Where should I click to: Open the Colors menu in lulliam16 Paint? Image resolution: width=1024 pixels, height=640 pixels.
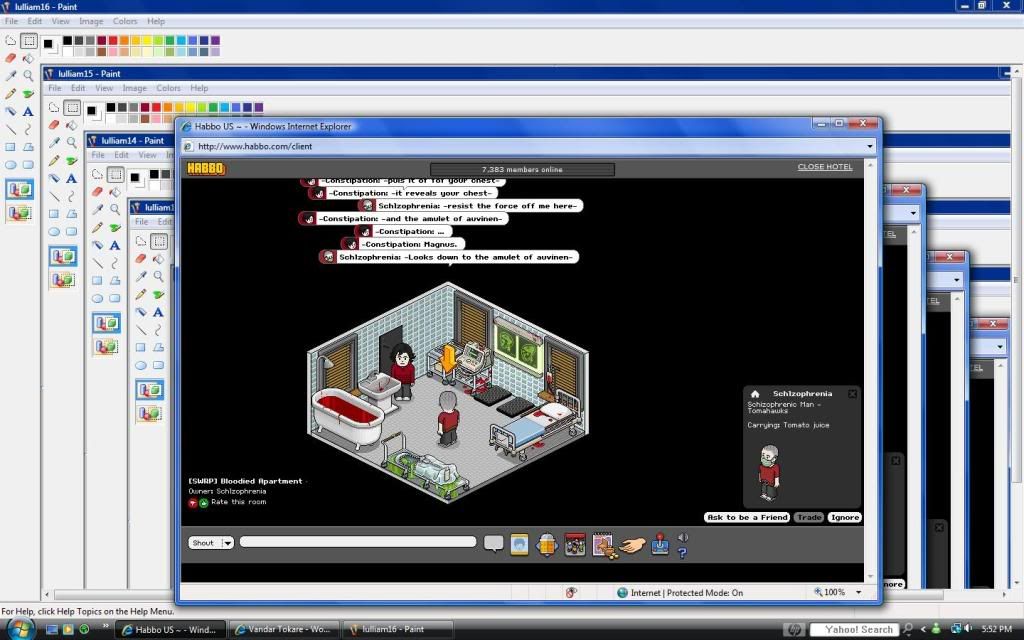coord(125,21)
